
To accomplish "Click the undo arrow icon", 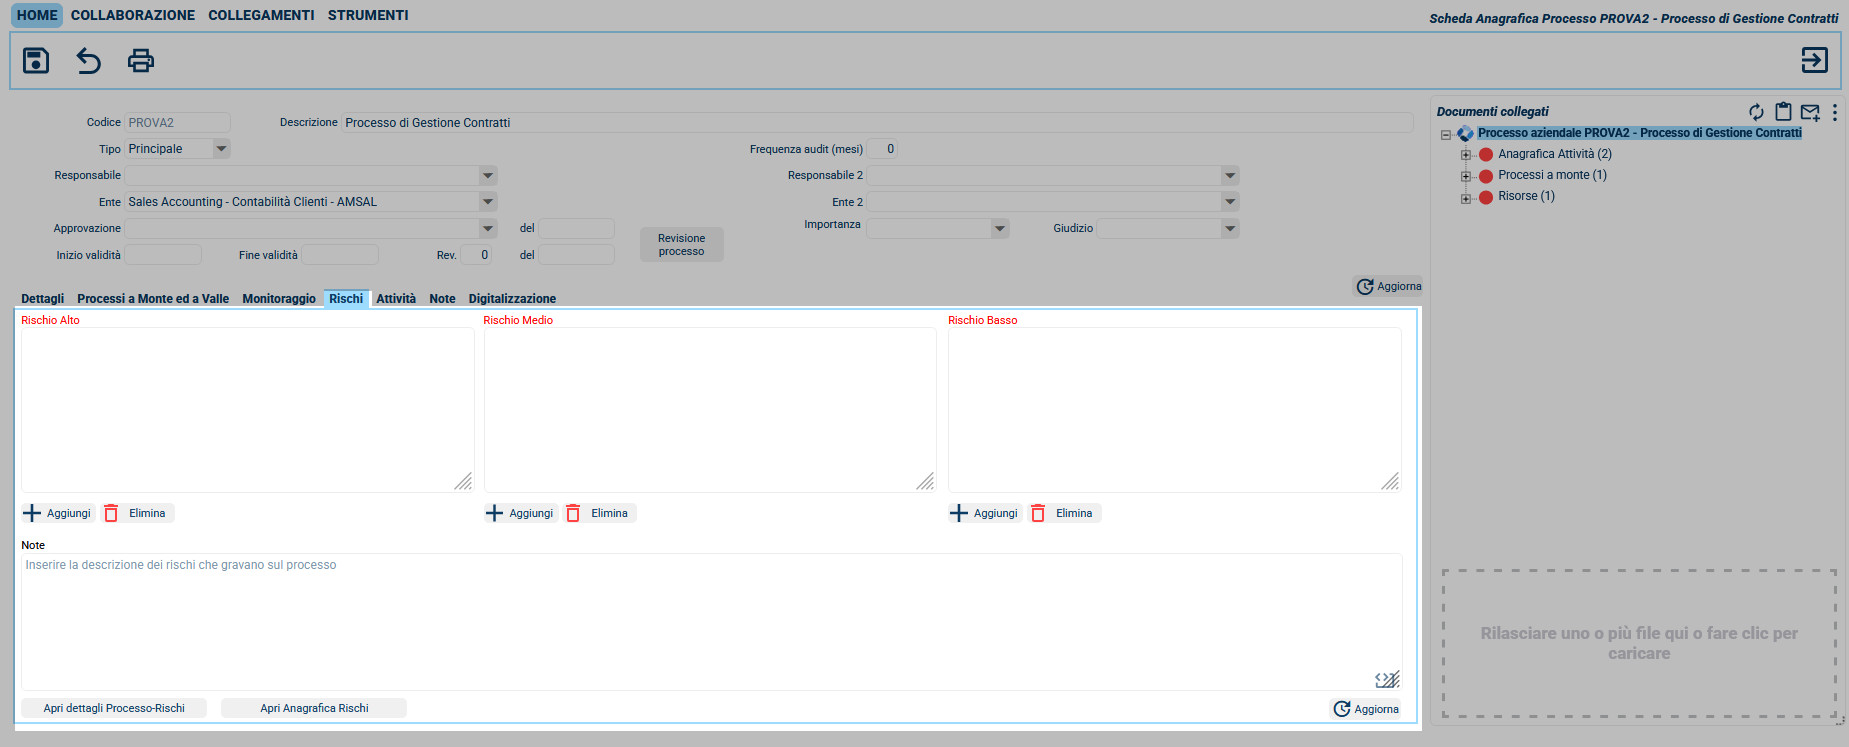I will point(89,61).
